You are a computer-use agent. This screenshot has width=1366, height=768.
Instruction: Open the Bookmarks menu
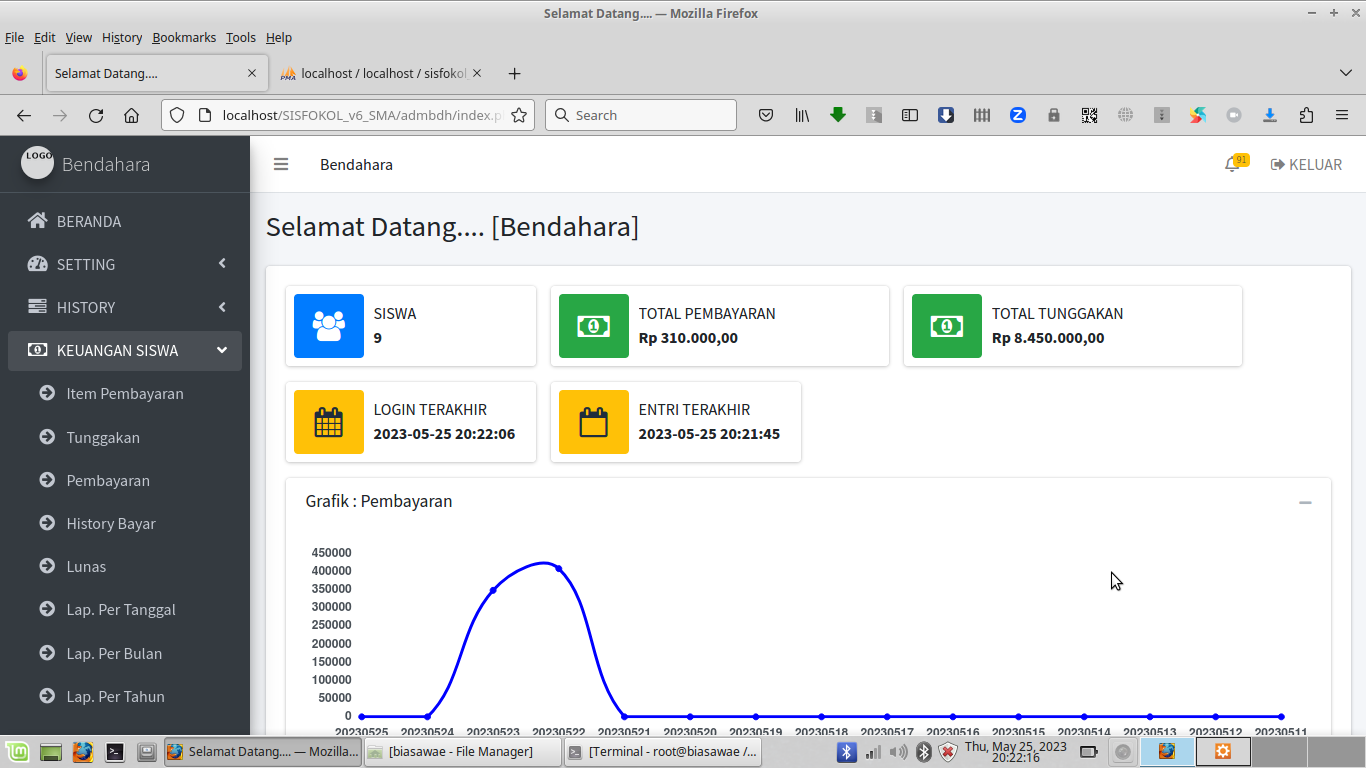pyautogui.click(x=184, y=37)
